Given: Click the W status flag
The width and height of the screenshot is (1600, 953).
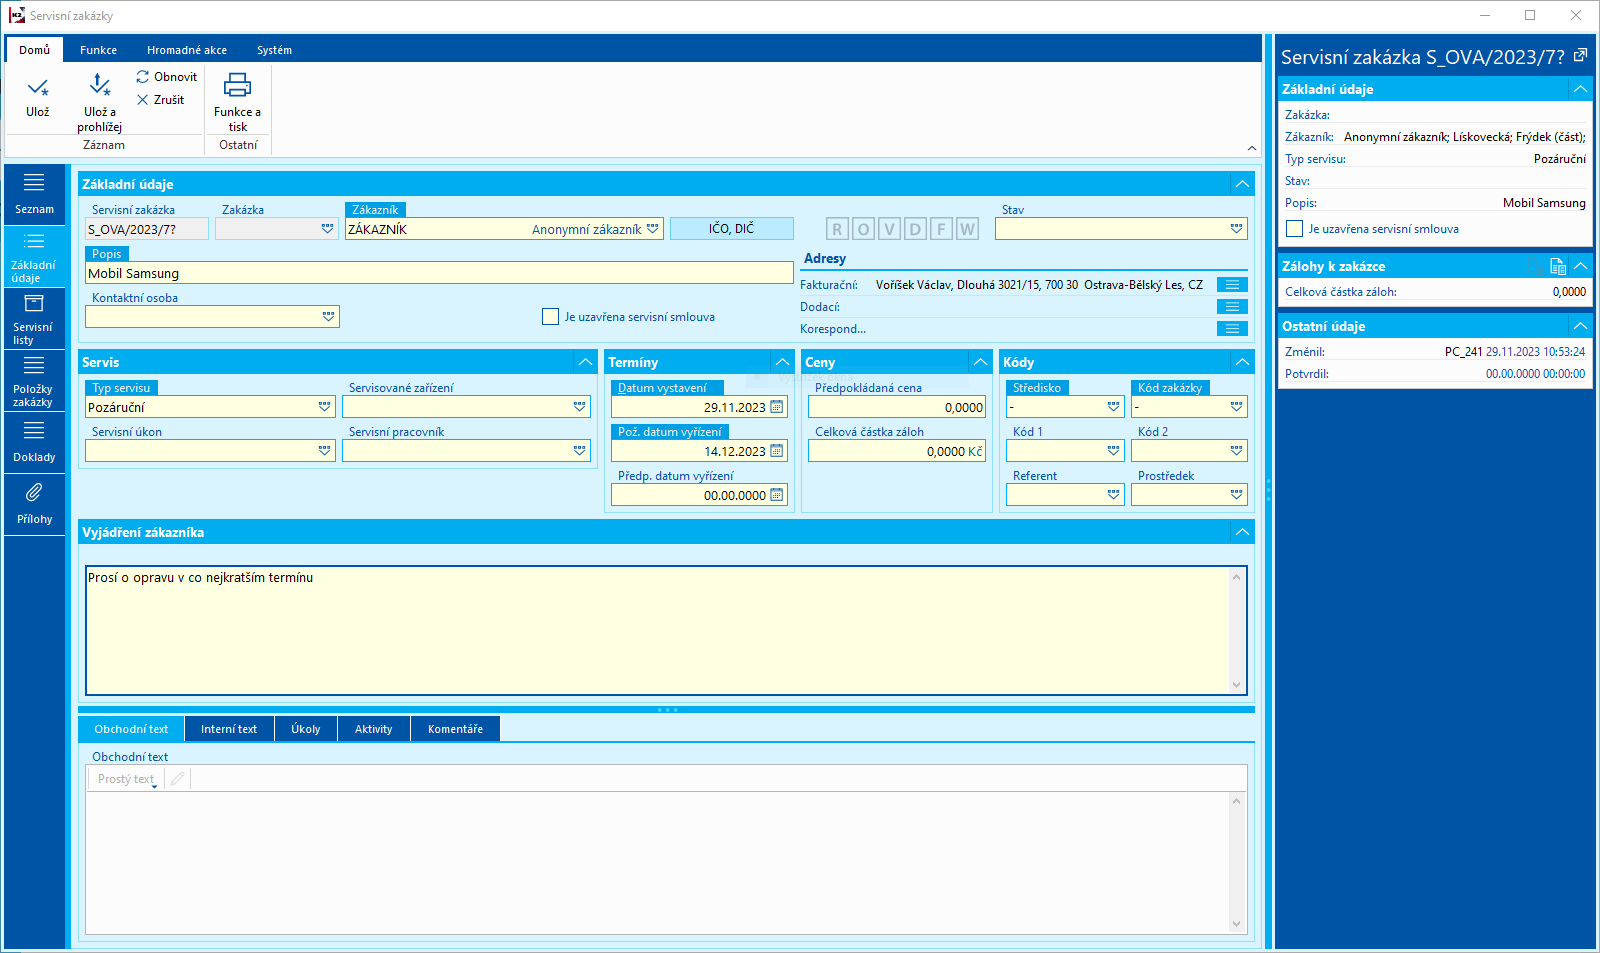Looking at the screenshot, I should tap(967, 229).
